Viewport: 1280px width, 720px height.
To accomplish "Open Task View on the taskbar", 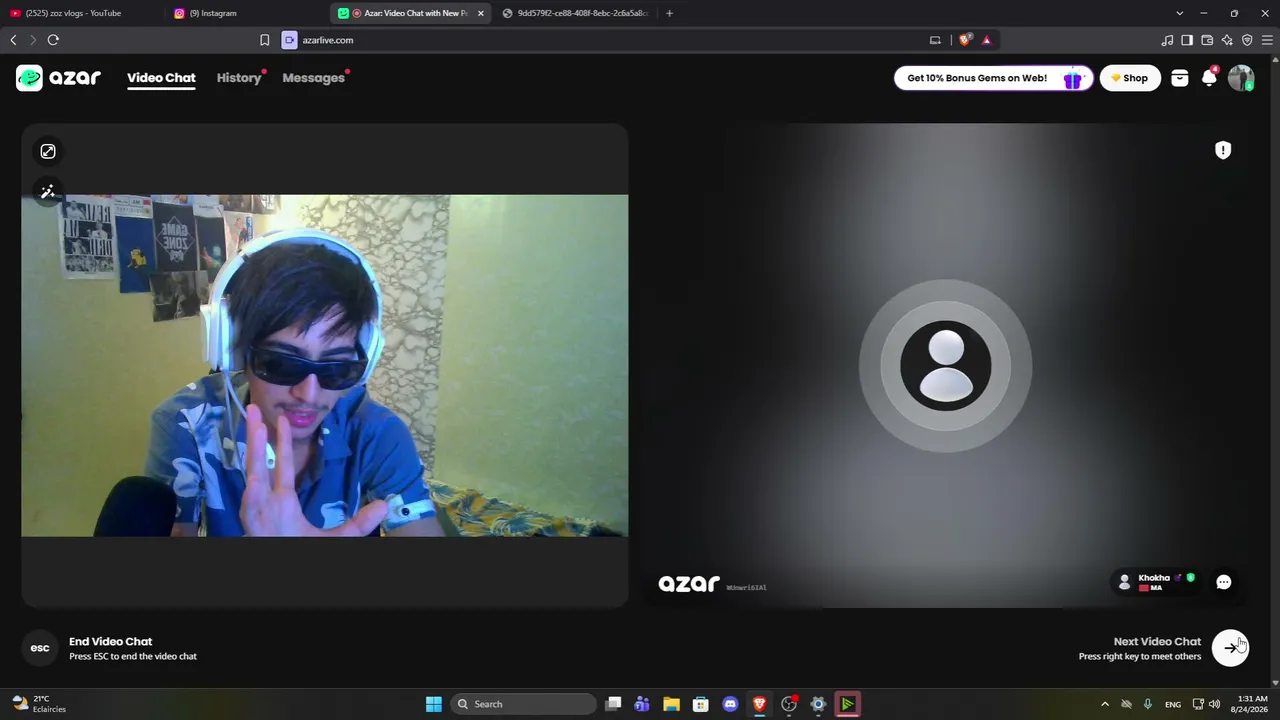I will tap(613, 704).
